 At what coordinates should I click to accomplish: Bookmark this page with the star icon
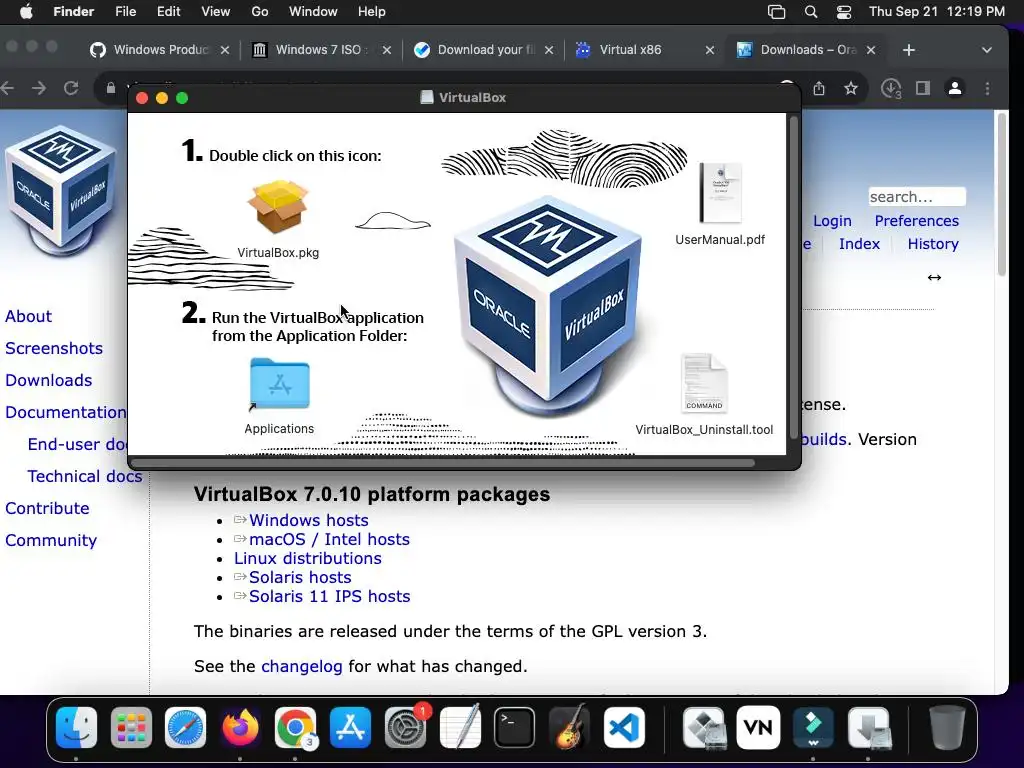pos(850,88)
